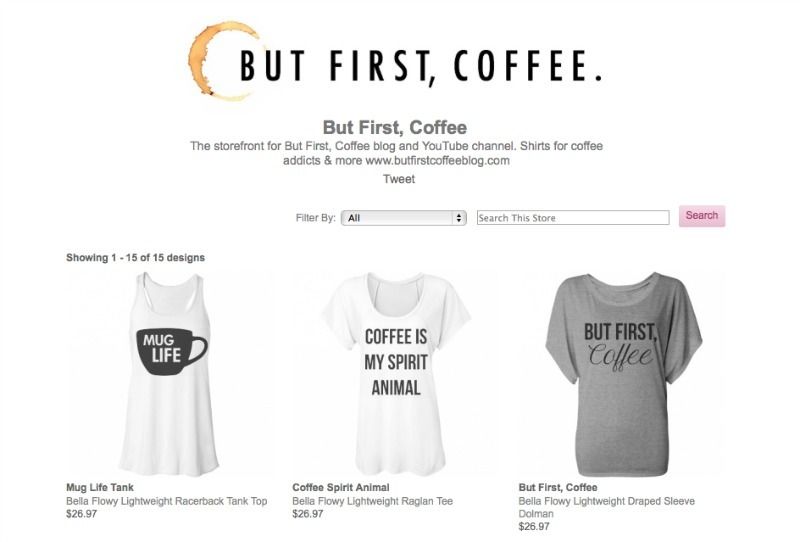Click the Tweet link
800x542 pixels.
point(399,179)
